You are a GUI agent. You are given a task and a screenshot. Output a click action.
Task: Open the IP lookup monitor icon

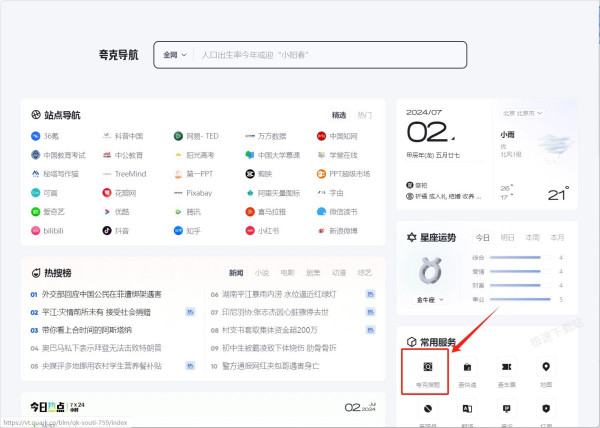[507, 409]
